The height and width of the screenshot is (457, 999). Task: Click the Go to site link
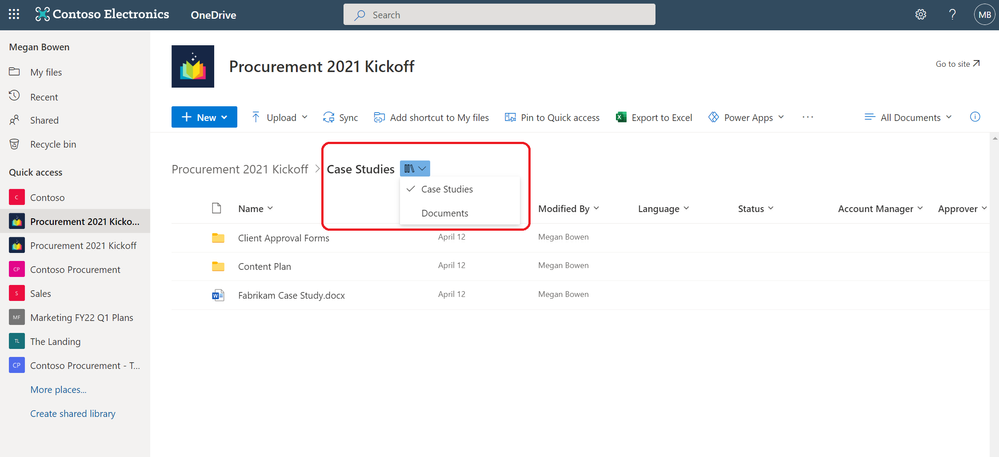coord(958,64)
